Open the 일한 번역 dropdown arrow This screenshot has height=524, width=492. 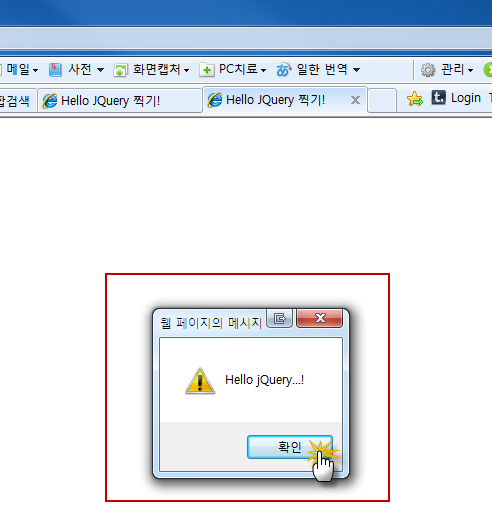click(357, 70)
